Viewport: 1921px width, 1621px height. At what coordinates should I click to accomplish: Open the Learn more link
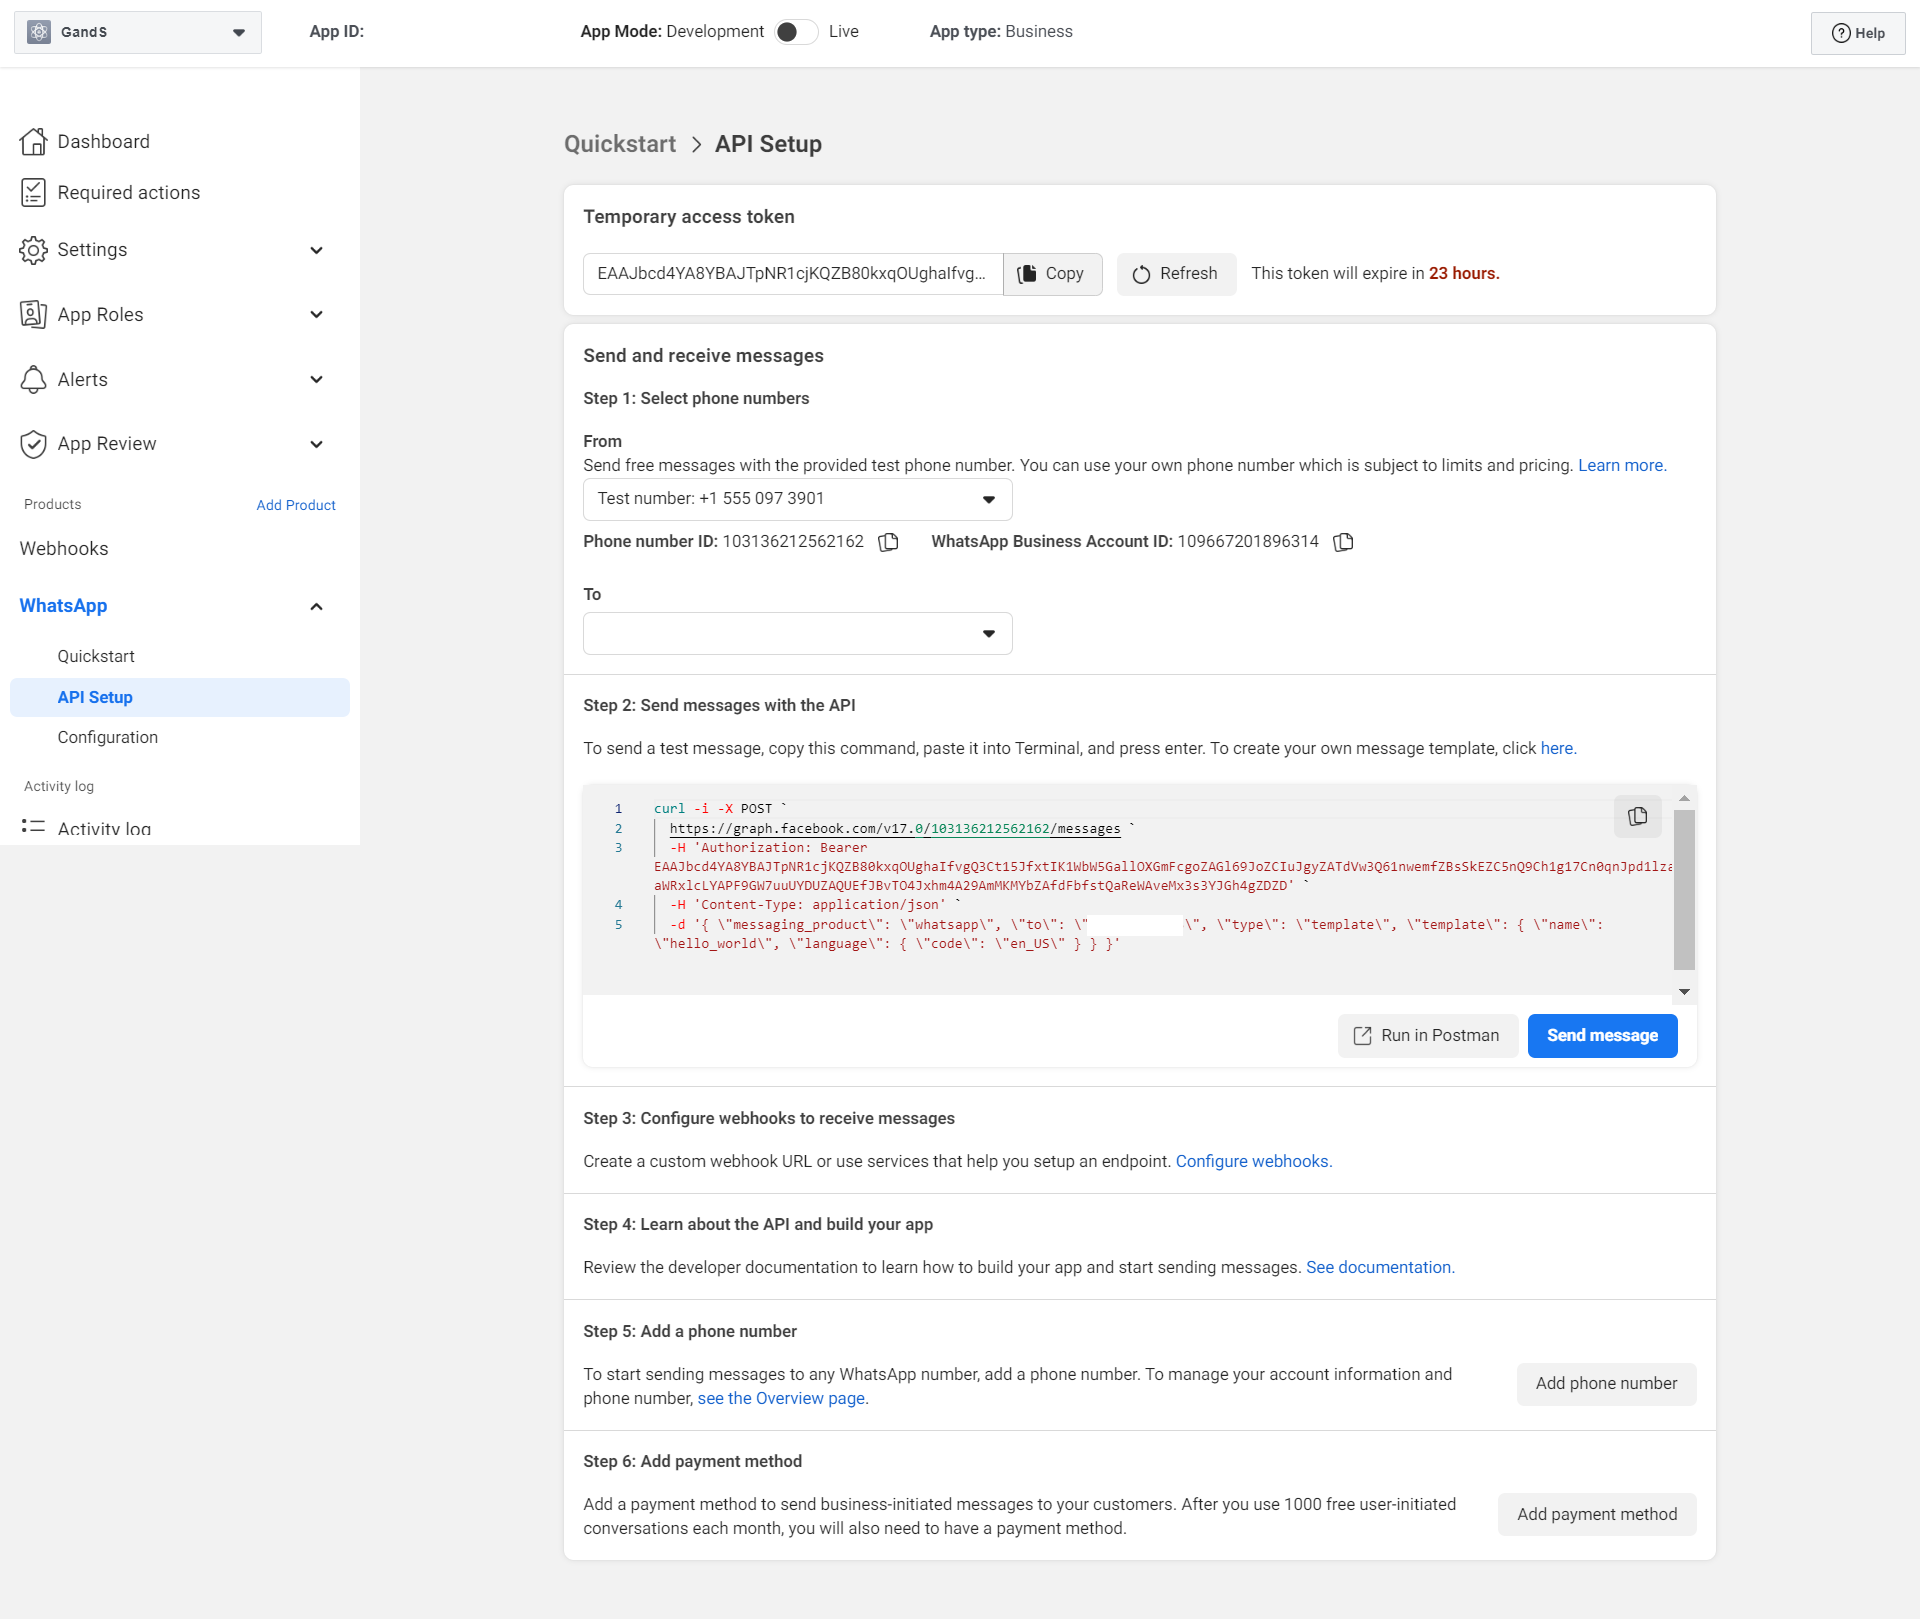pyautogui.click(x=1622, y=466)
